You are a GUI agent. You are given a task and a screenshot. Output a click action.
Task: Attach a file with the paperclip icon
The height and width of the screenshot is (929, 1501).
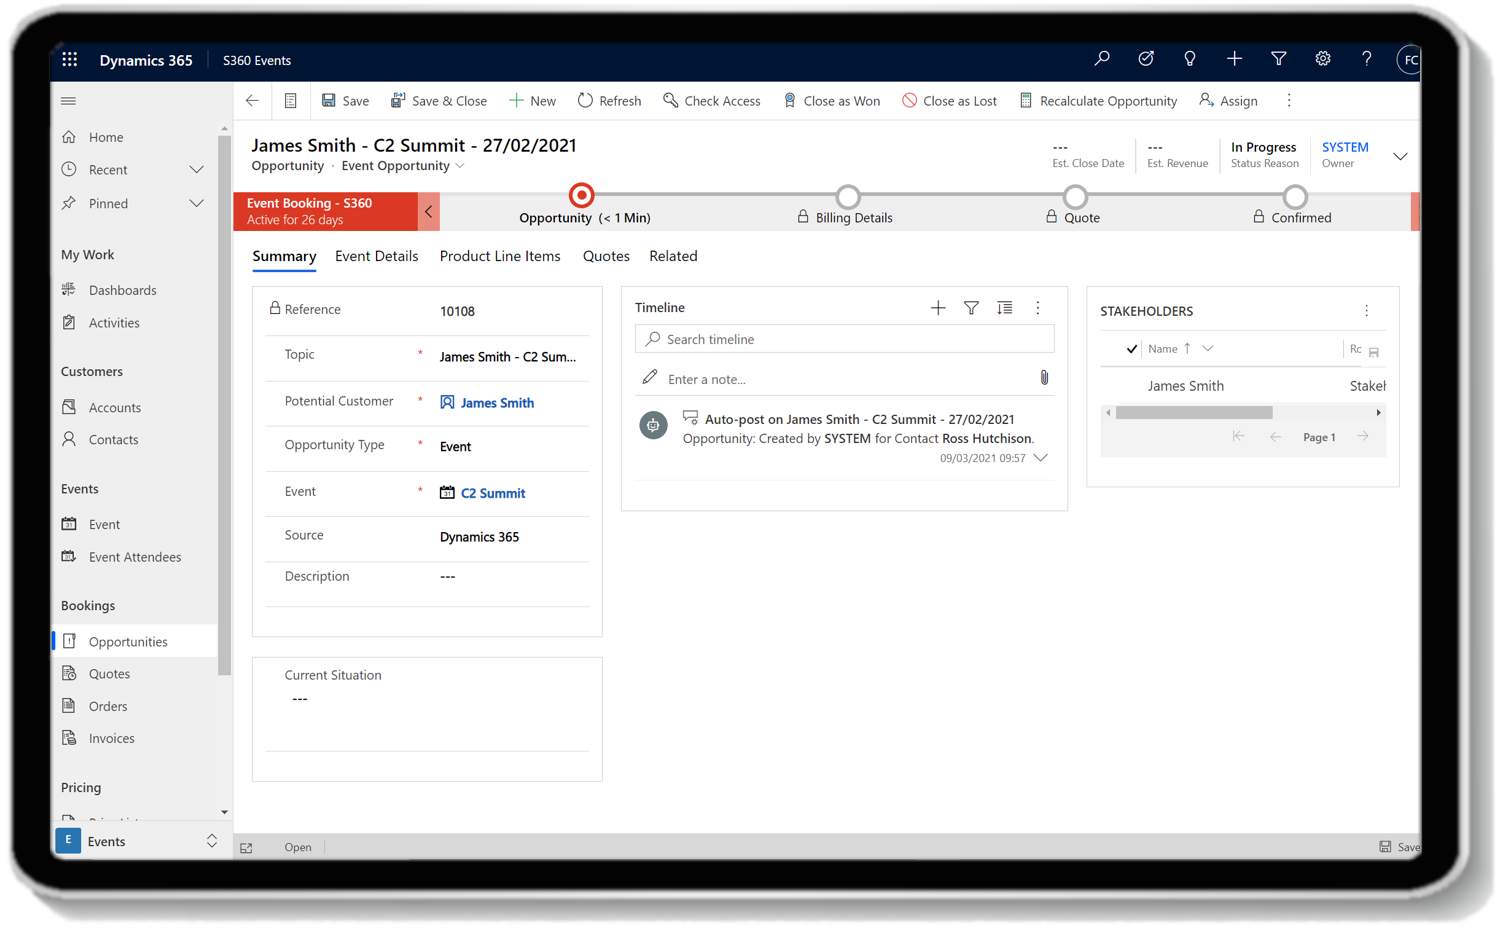1044,378
